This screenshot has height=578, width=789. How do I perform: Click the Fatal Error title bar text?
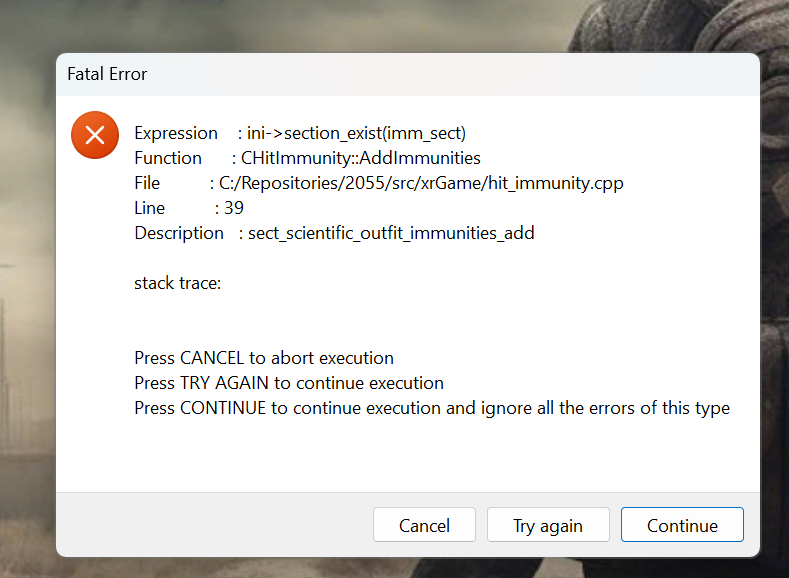(107, 74)
